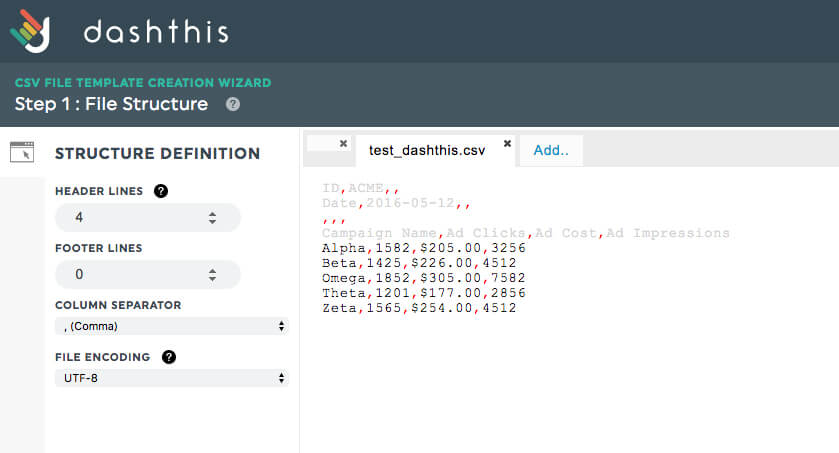Click the DashThis logo icon
The width and height of the screenshot is (839, 453).
(30, 31)
